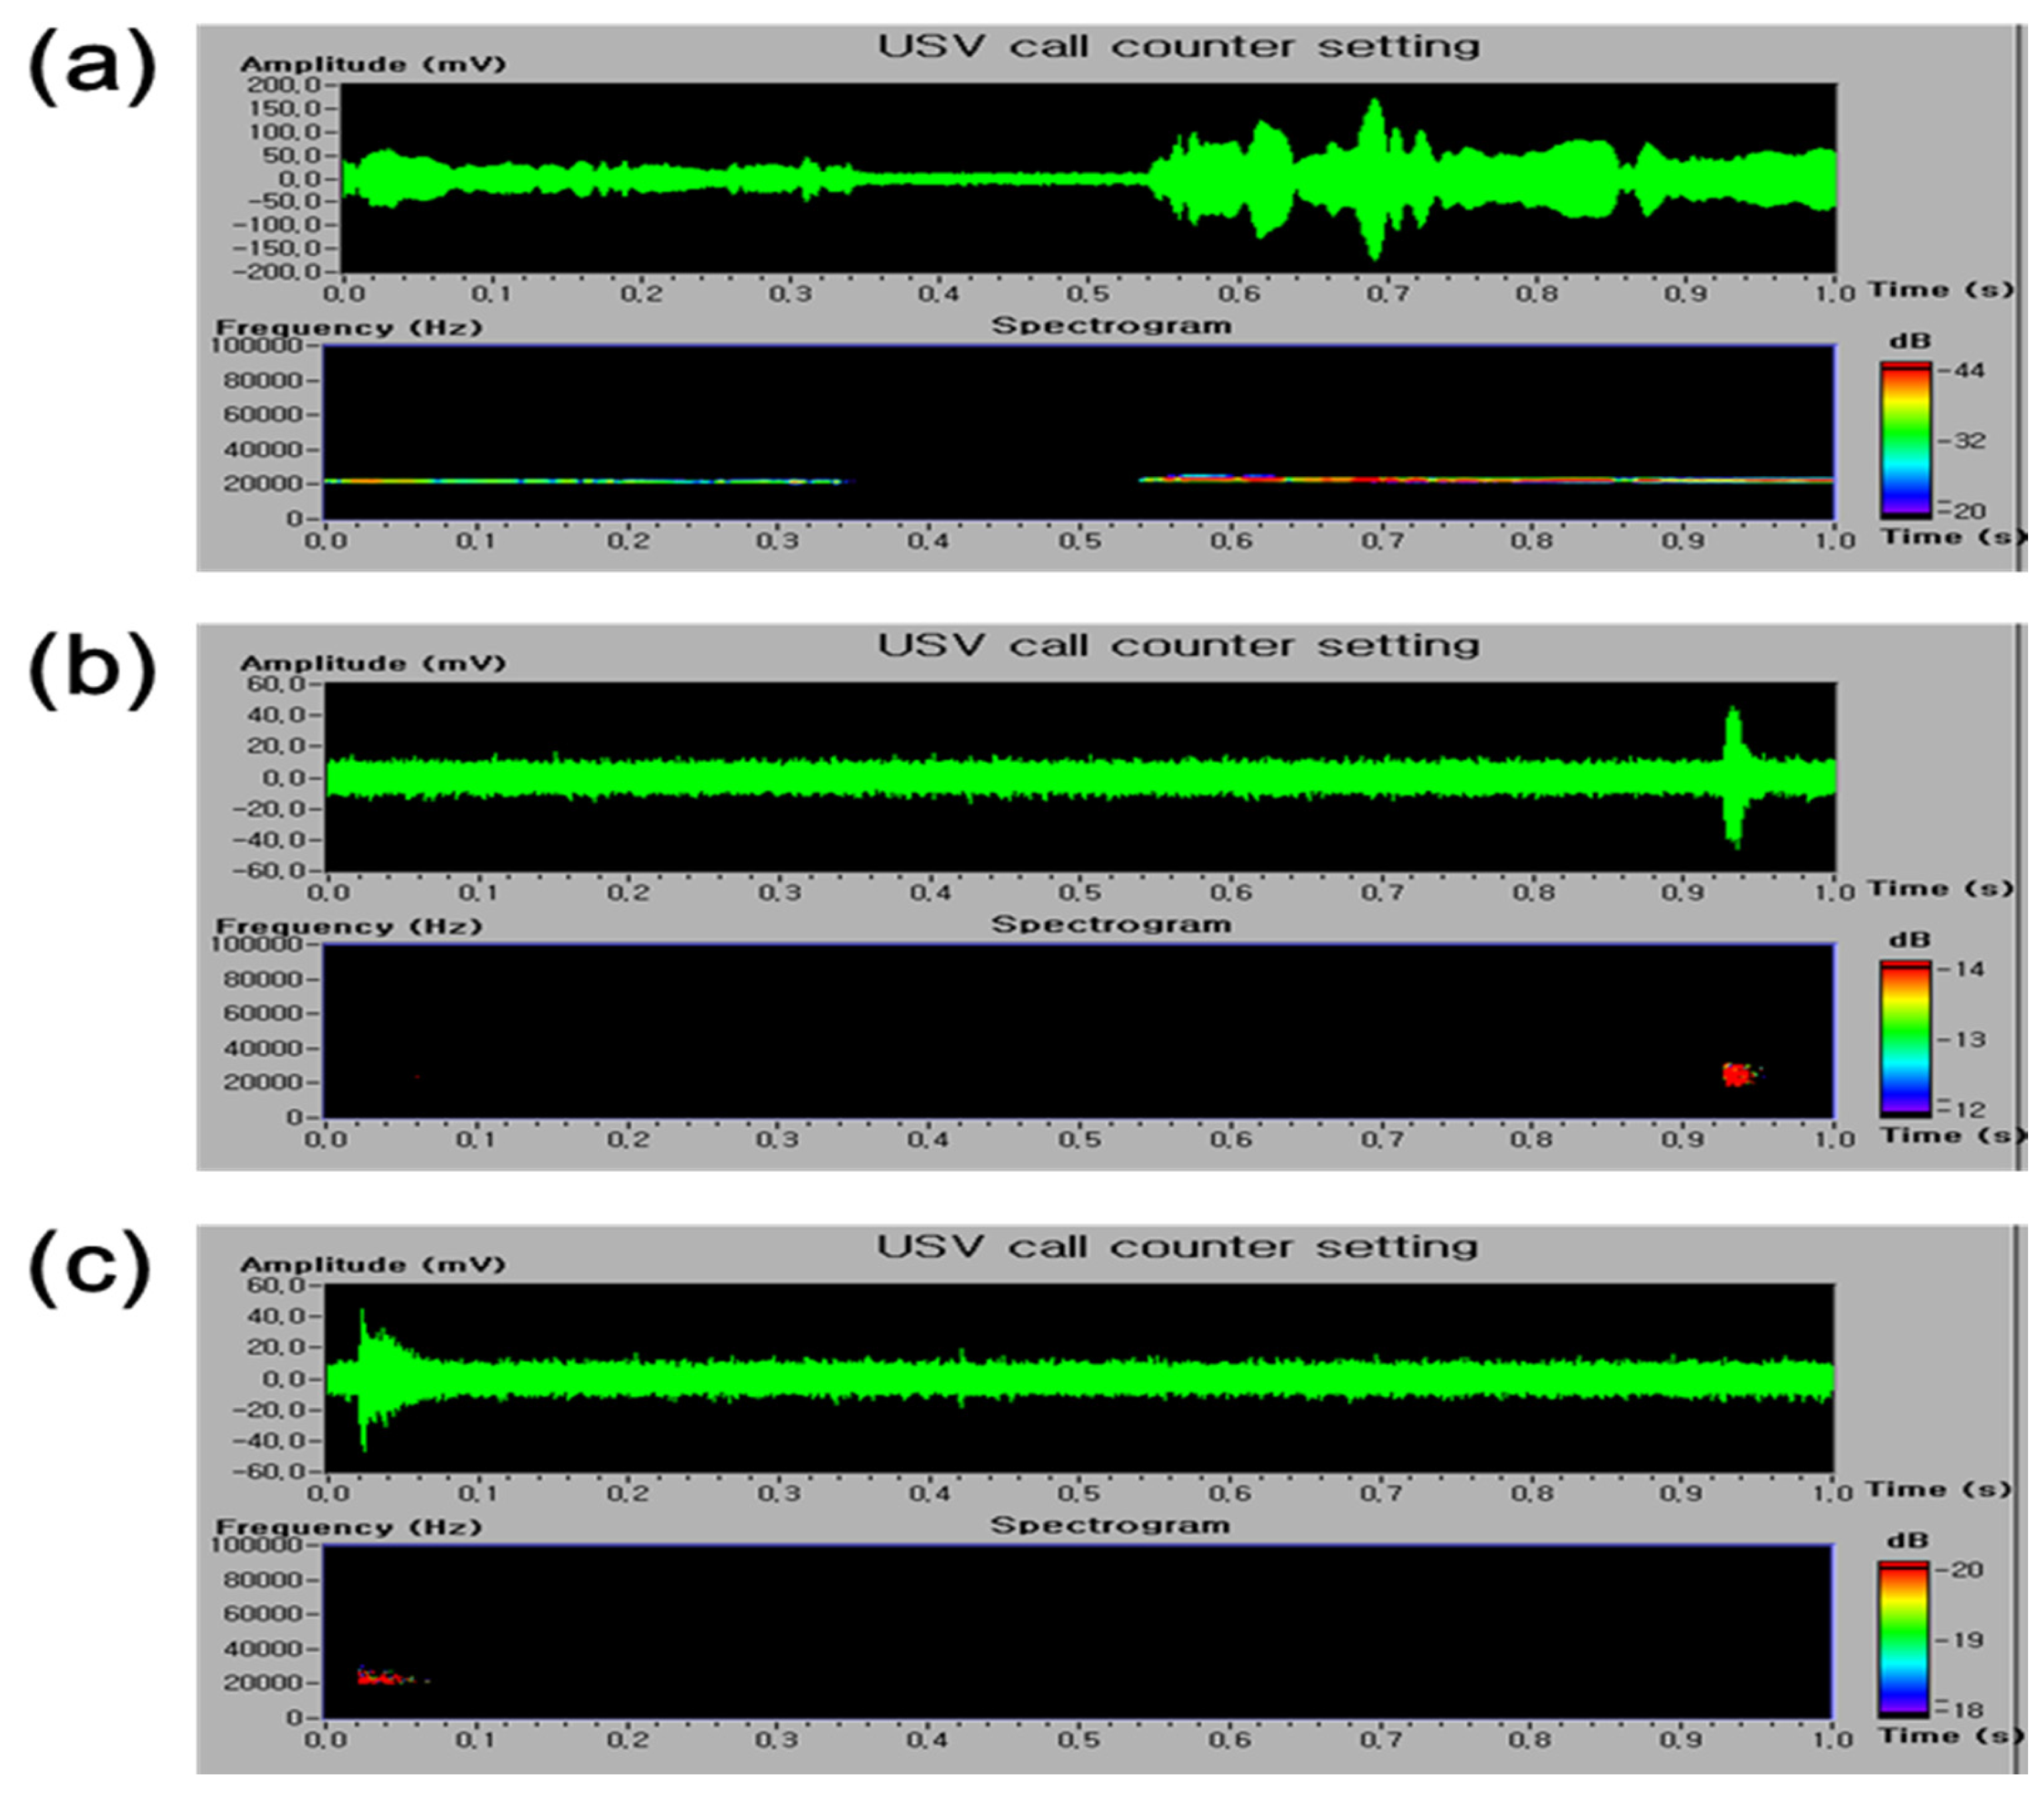Click the '150.0' amplitude axis value in panel (a)
The image size is (2044, 1797).
(284, 108)
